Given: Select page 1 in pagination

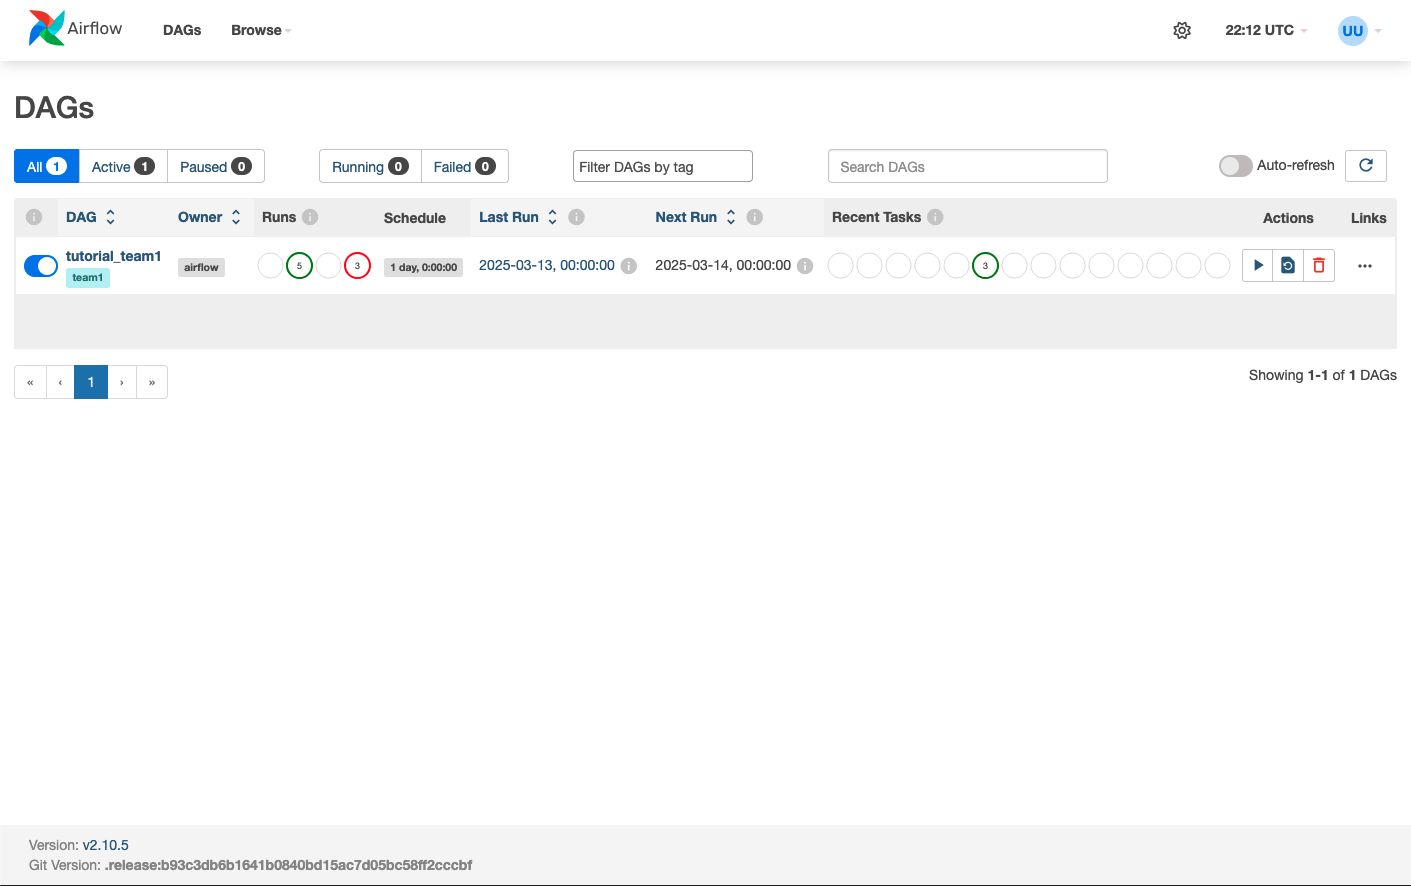Looking at the screenshot, I should pos(91,382).
